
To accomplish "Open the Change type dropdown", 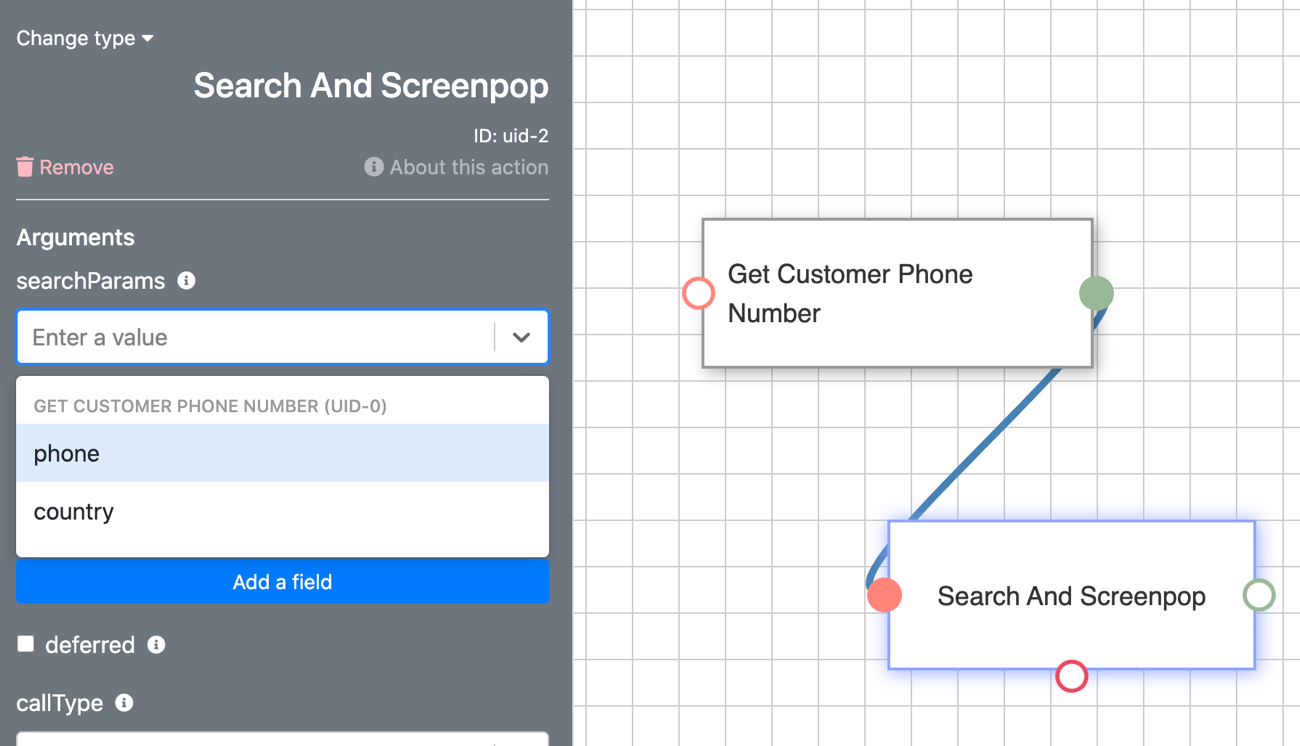I will [x=85, y=38].
